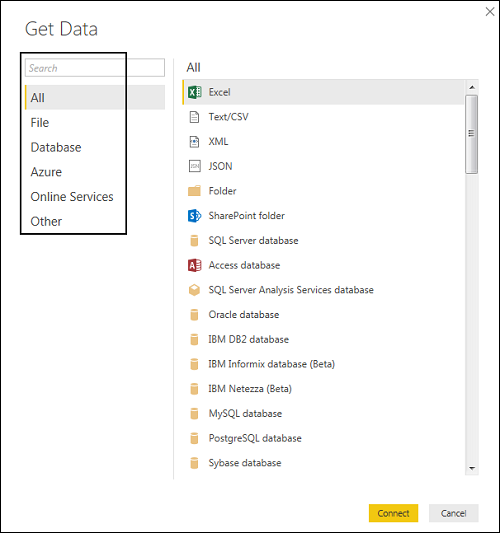Close the Get Data dialog
Viewport: 500px width, 533px height.
click(x=490, y=12)
